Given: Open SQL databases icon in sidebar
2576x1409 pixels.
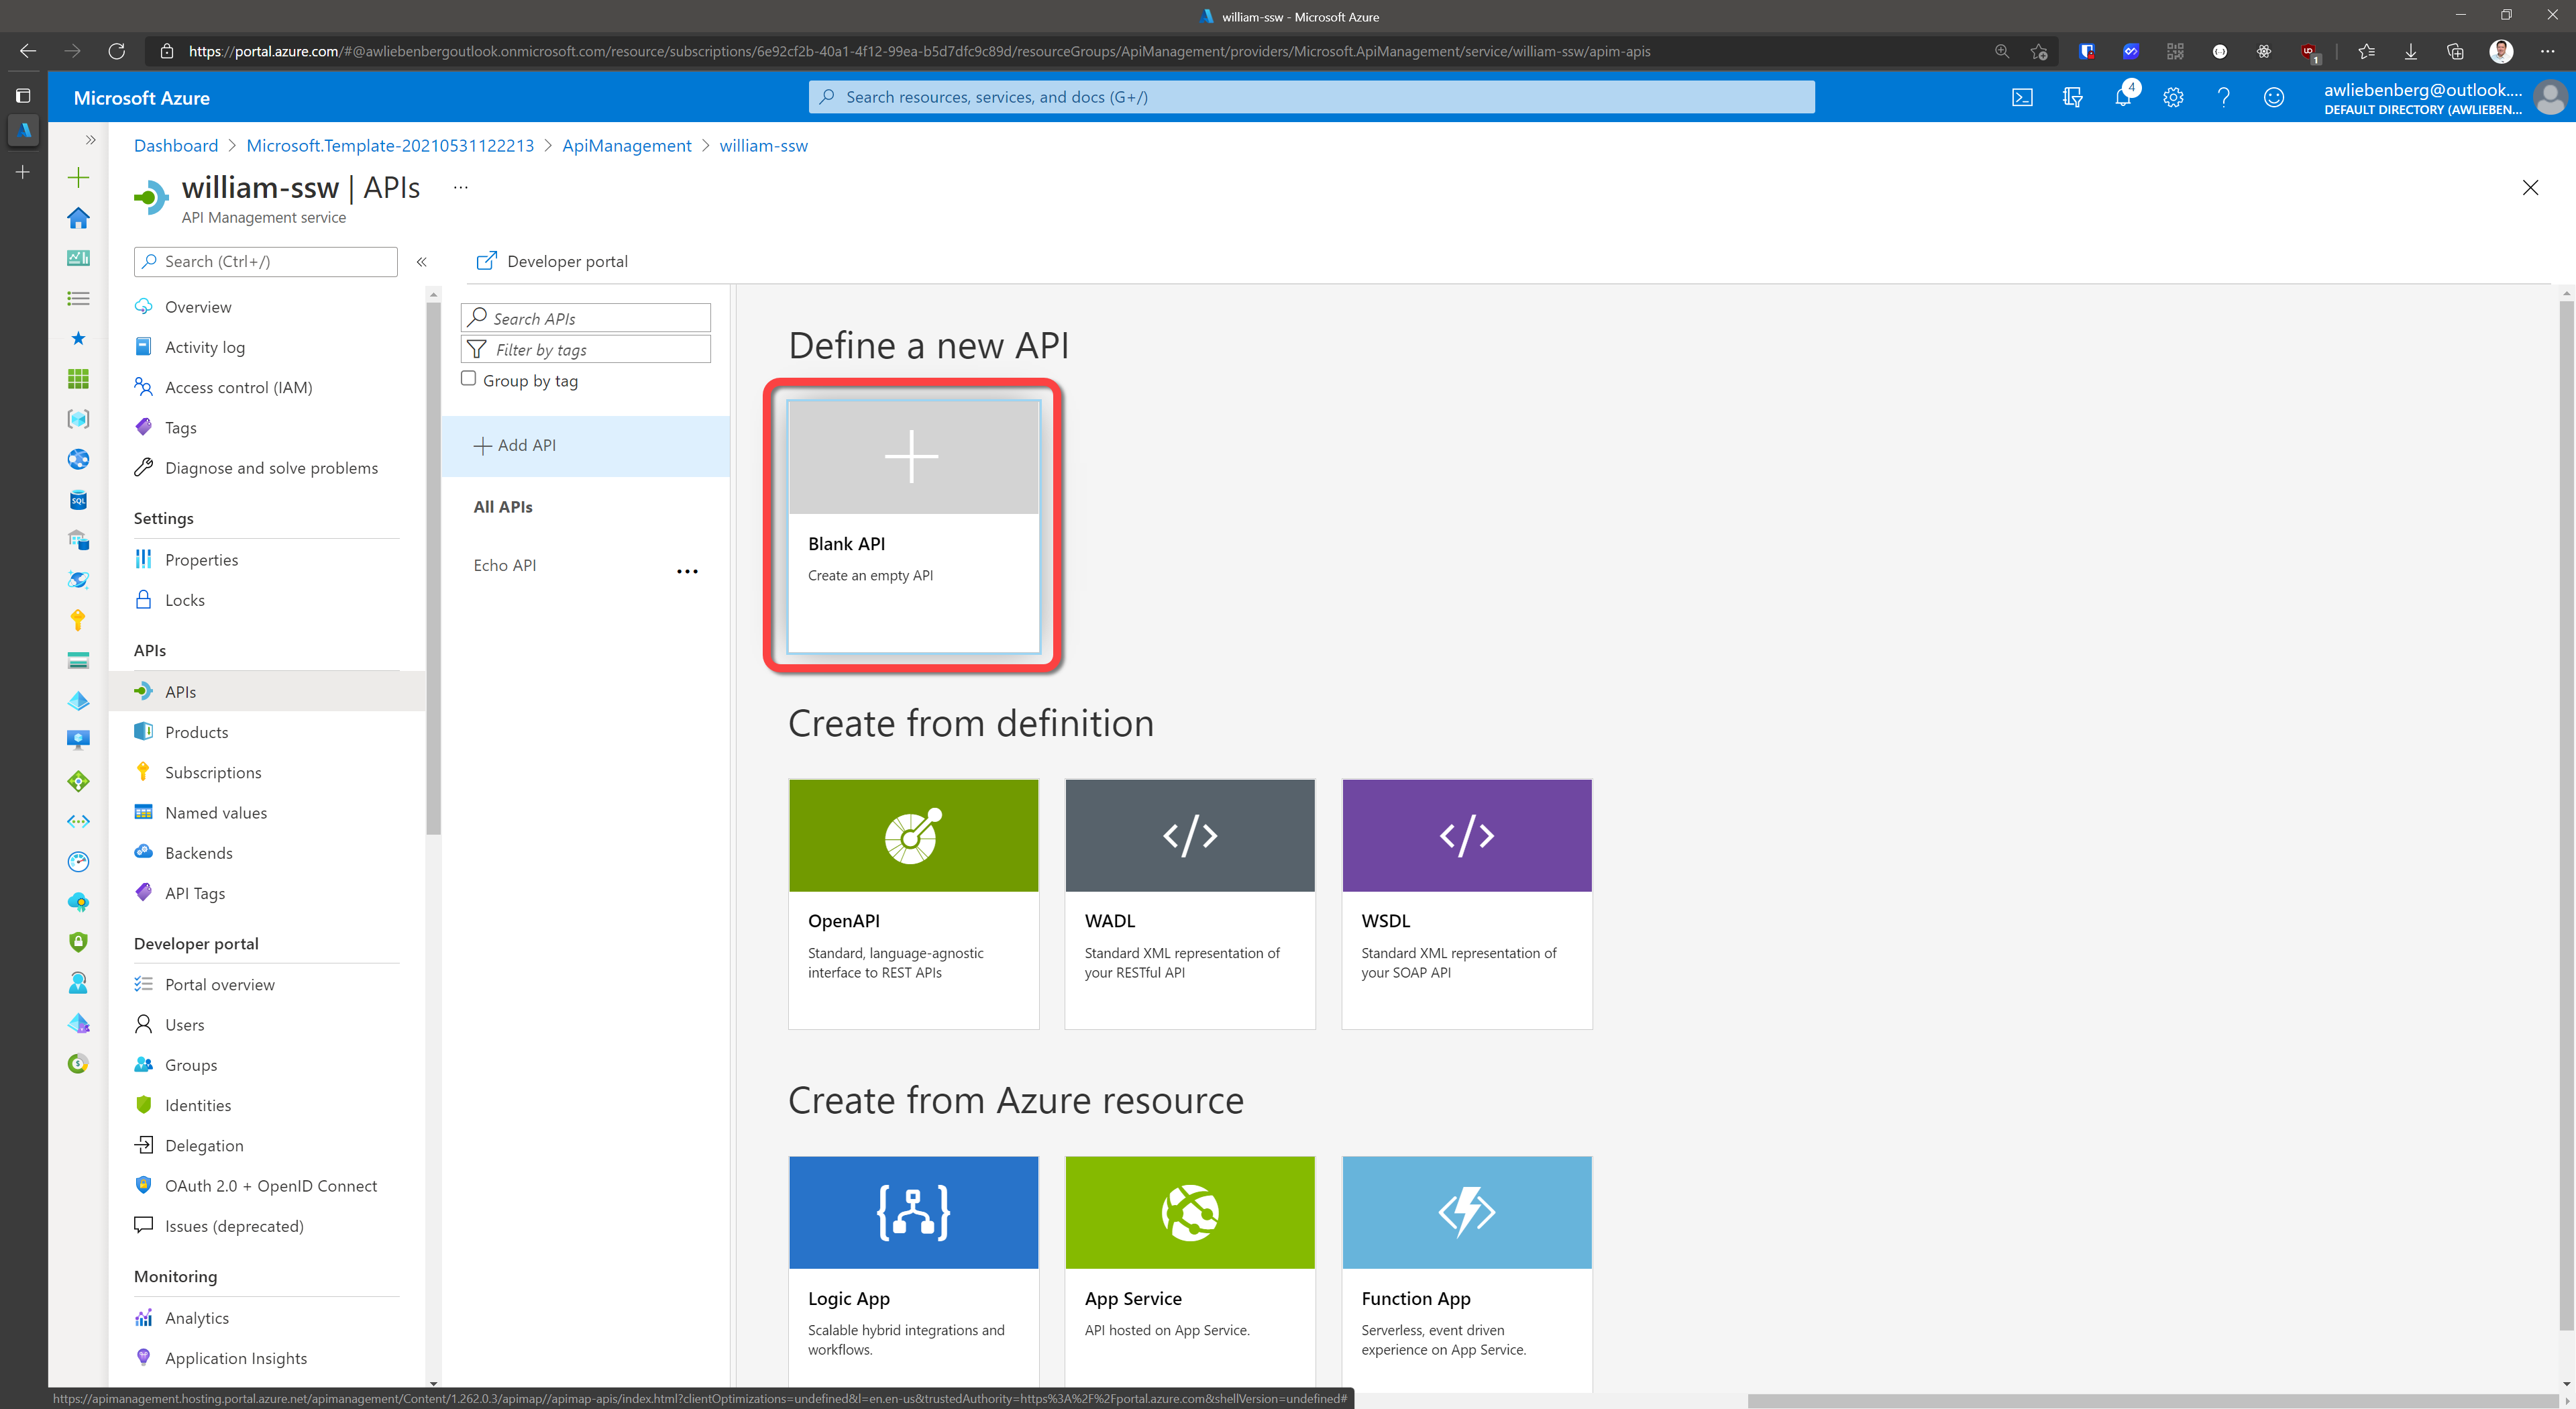Looking at the screenshot, I should click(78, 500).
